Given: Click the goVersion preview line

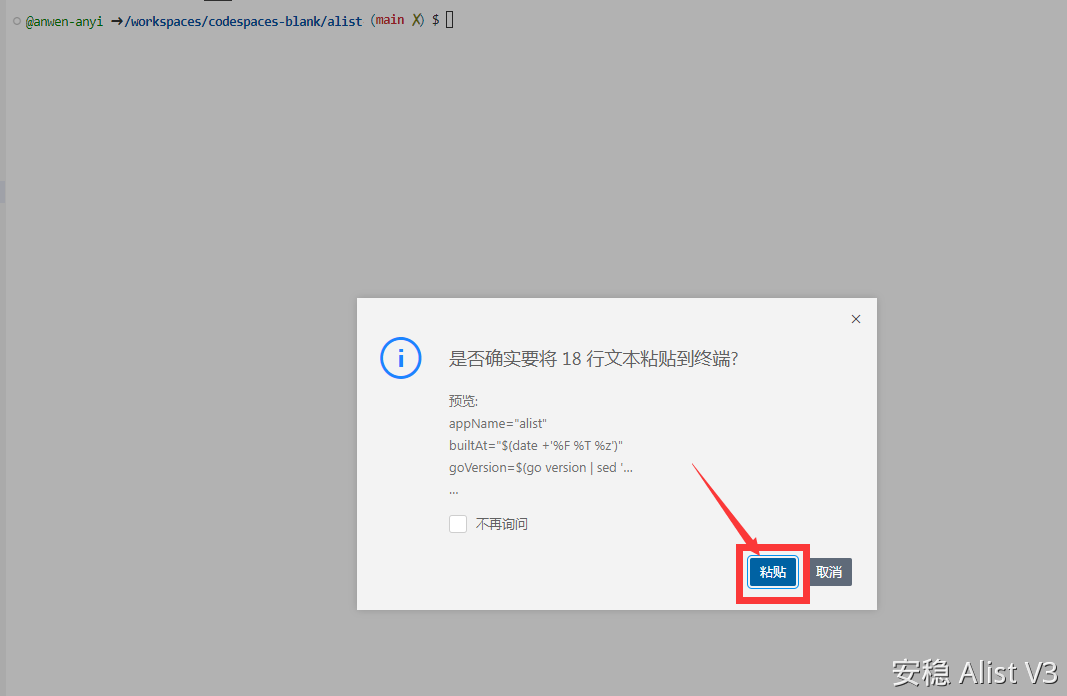Looking at the screenshot, I should (x=541, y=467).
